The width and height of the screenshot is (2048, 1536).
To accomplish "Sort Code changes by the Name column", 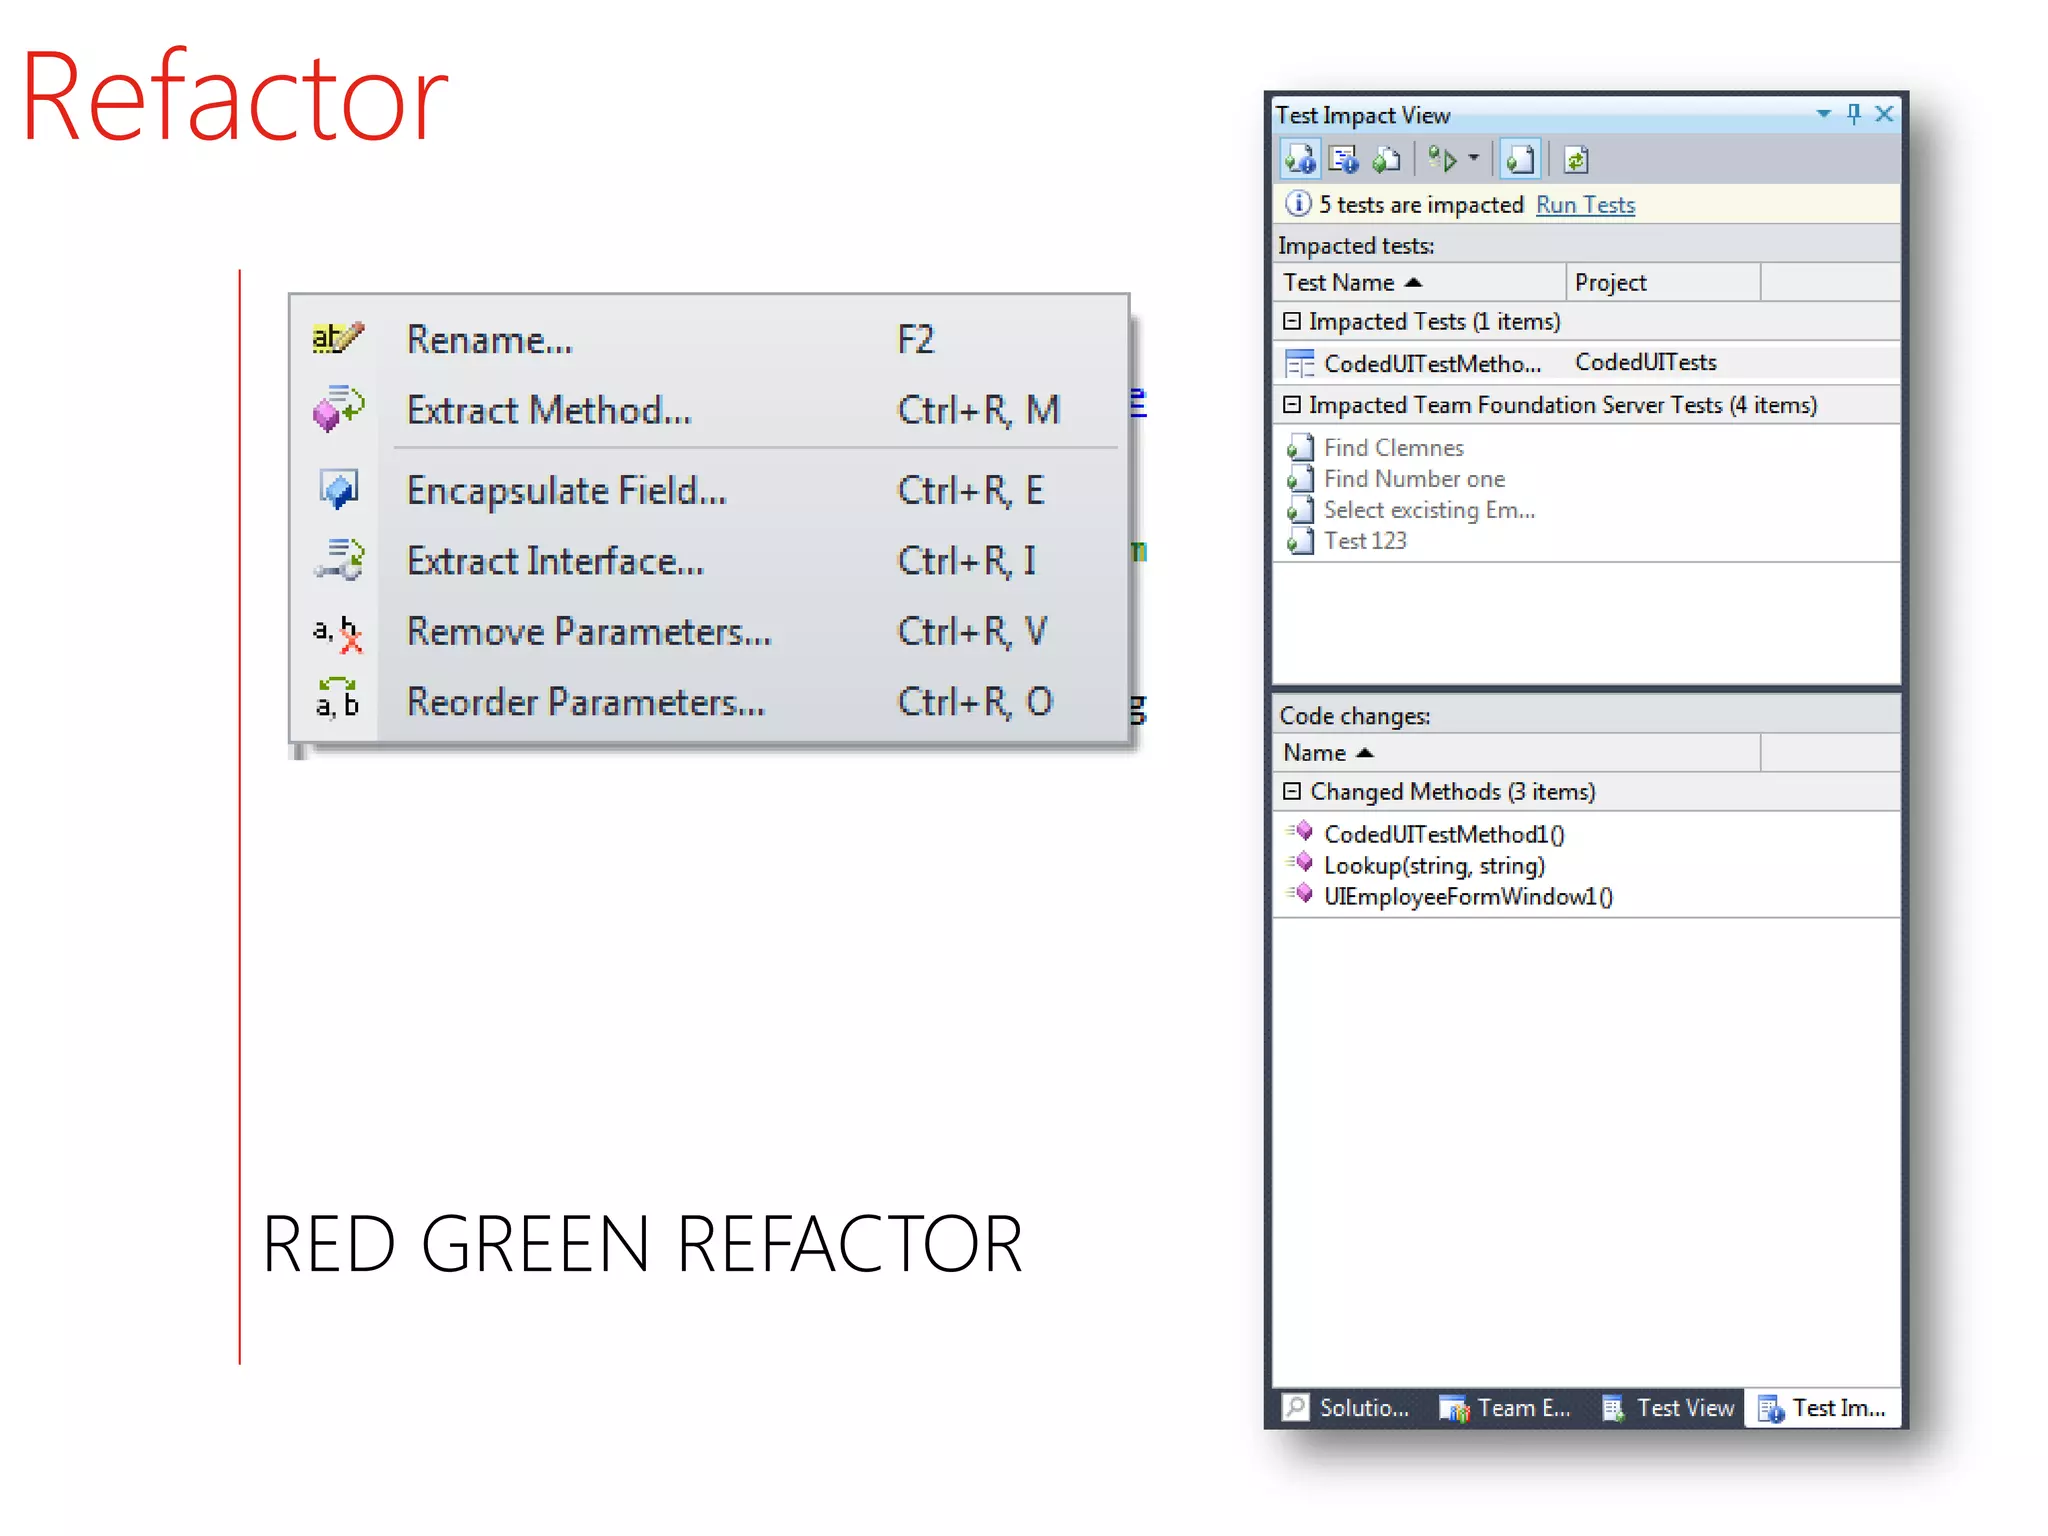I will point(1517,753).
